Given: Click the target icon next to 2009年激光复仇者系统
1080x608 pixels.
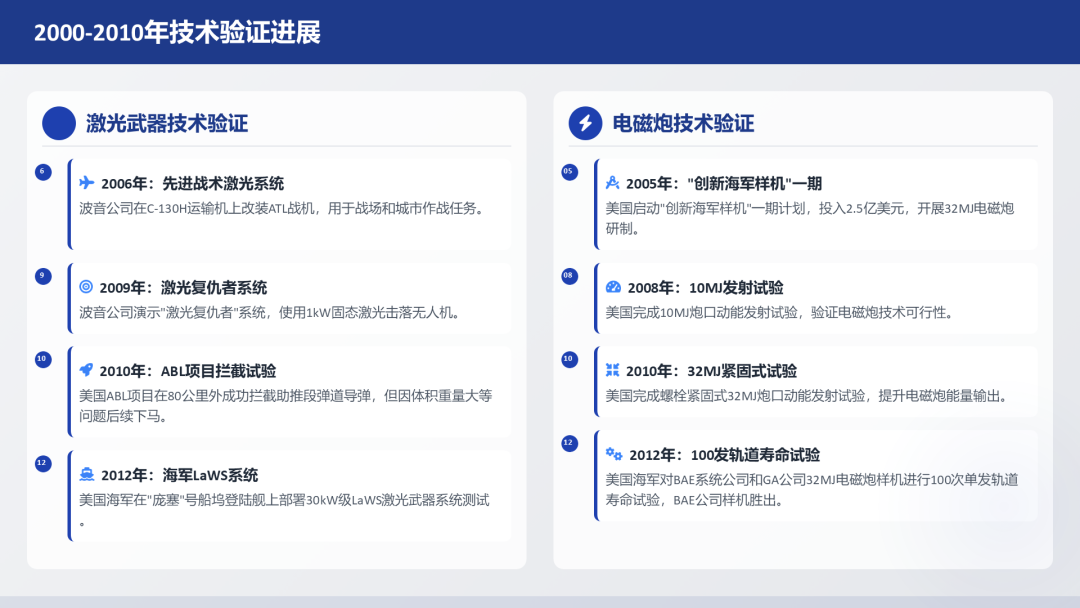Looking at the screenshot, I should click(x=87, y=286).
